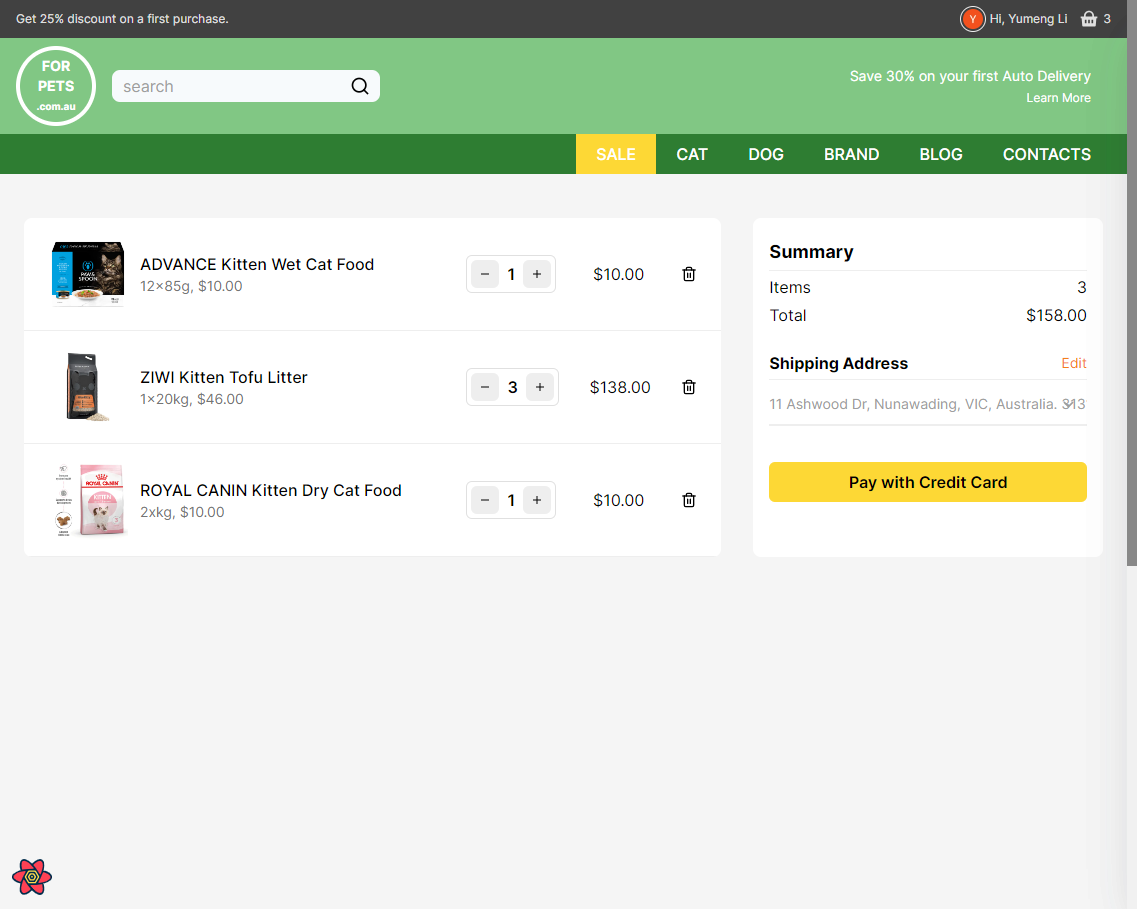This screenshot has height=909, width=1137.
Task: Increase quantity of ZIWI Kitten Tofu Litter
Action: [540, 387]
